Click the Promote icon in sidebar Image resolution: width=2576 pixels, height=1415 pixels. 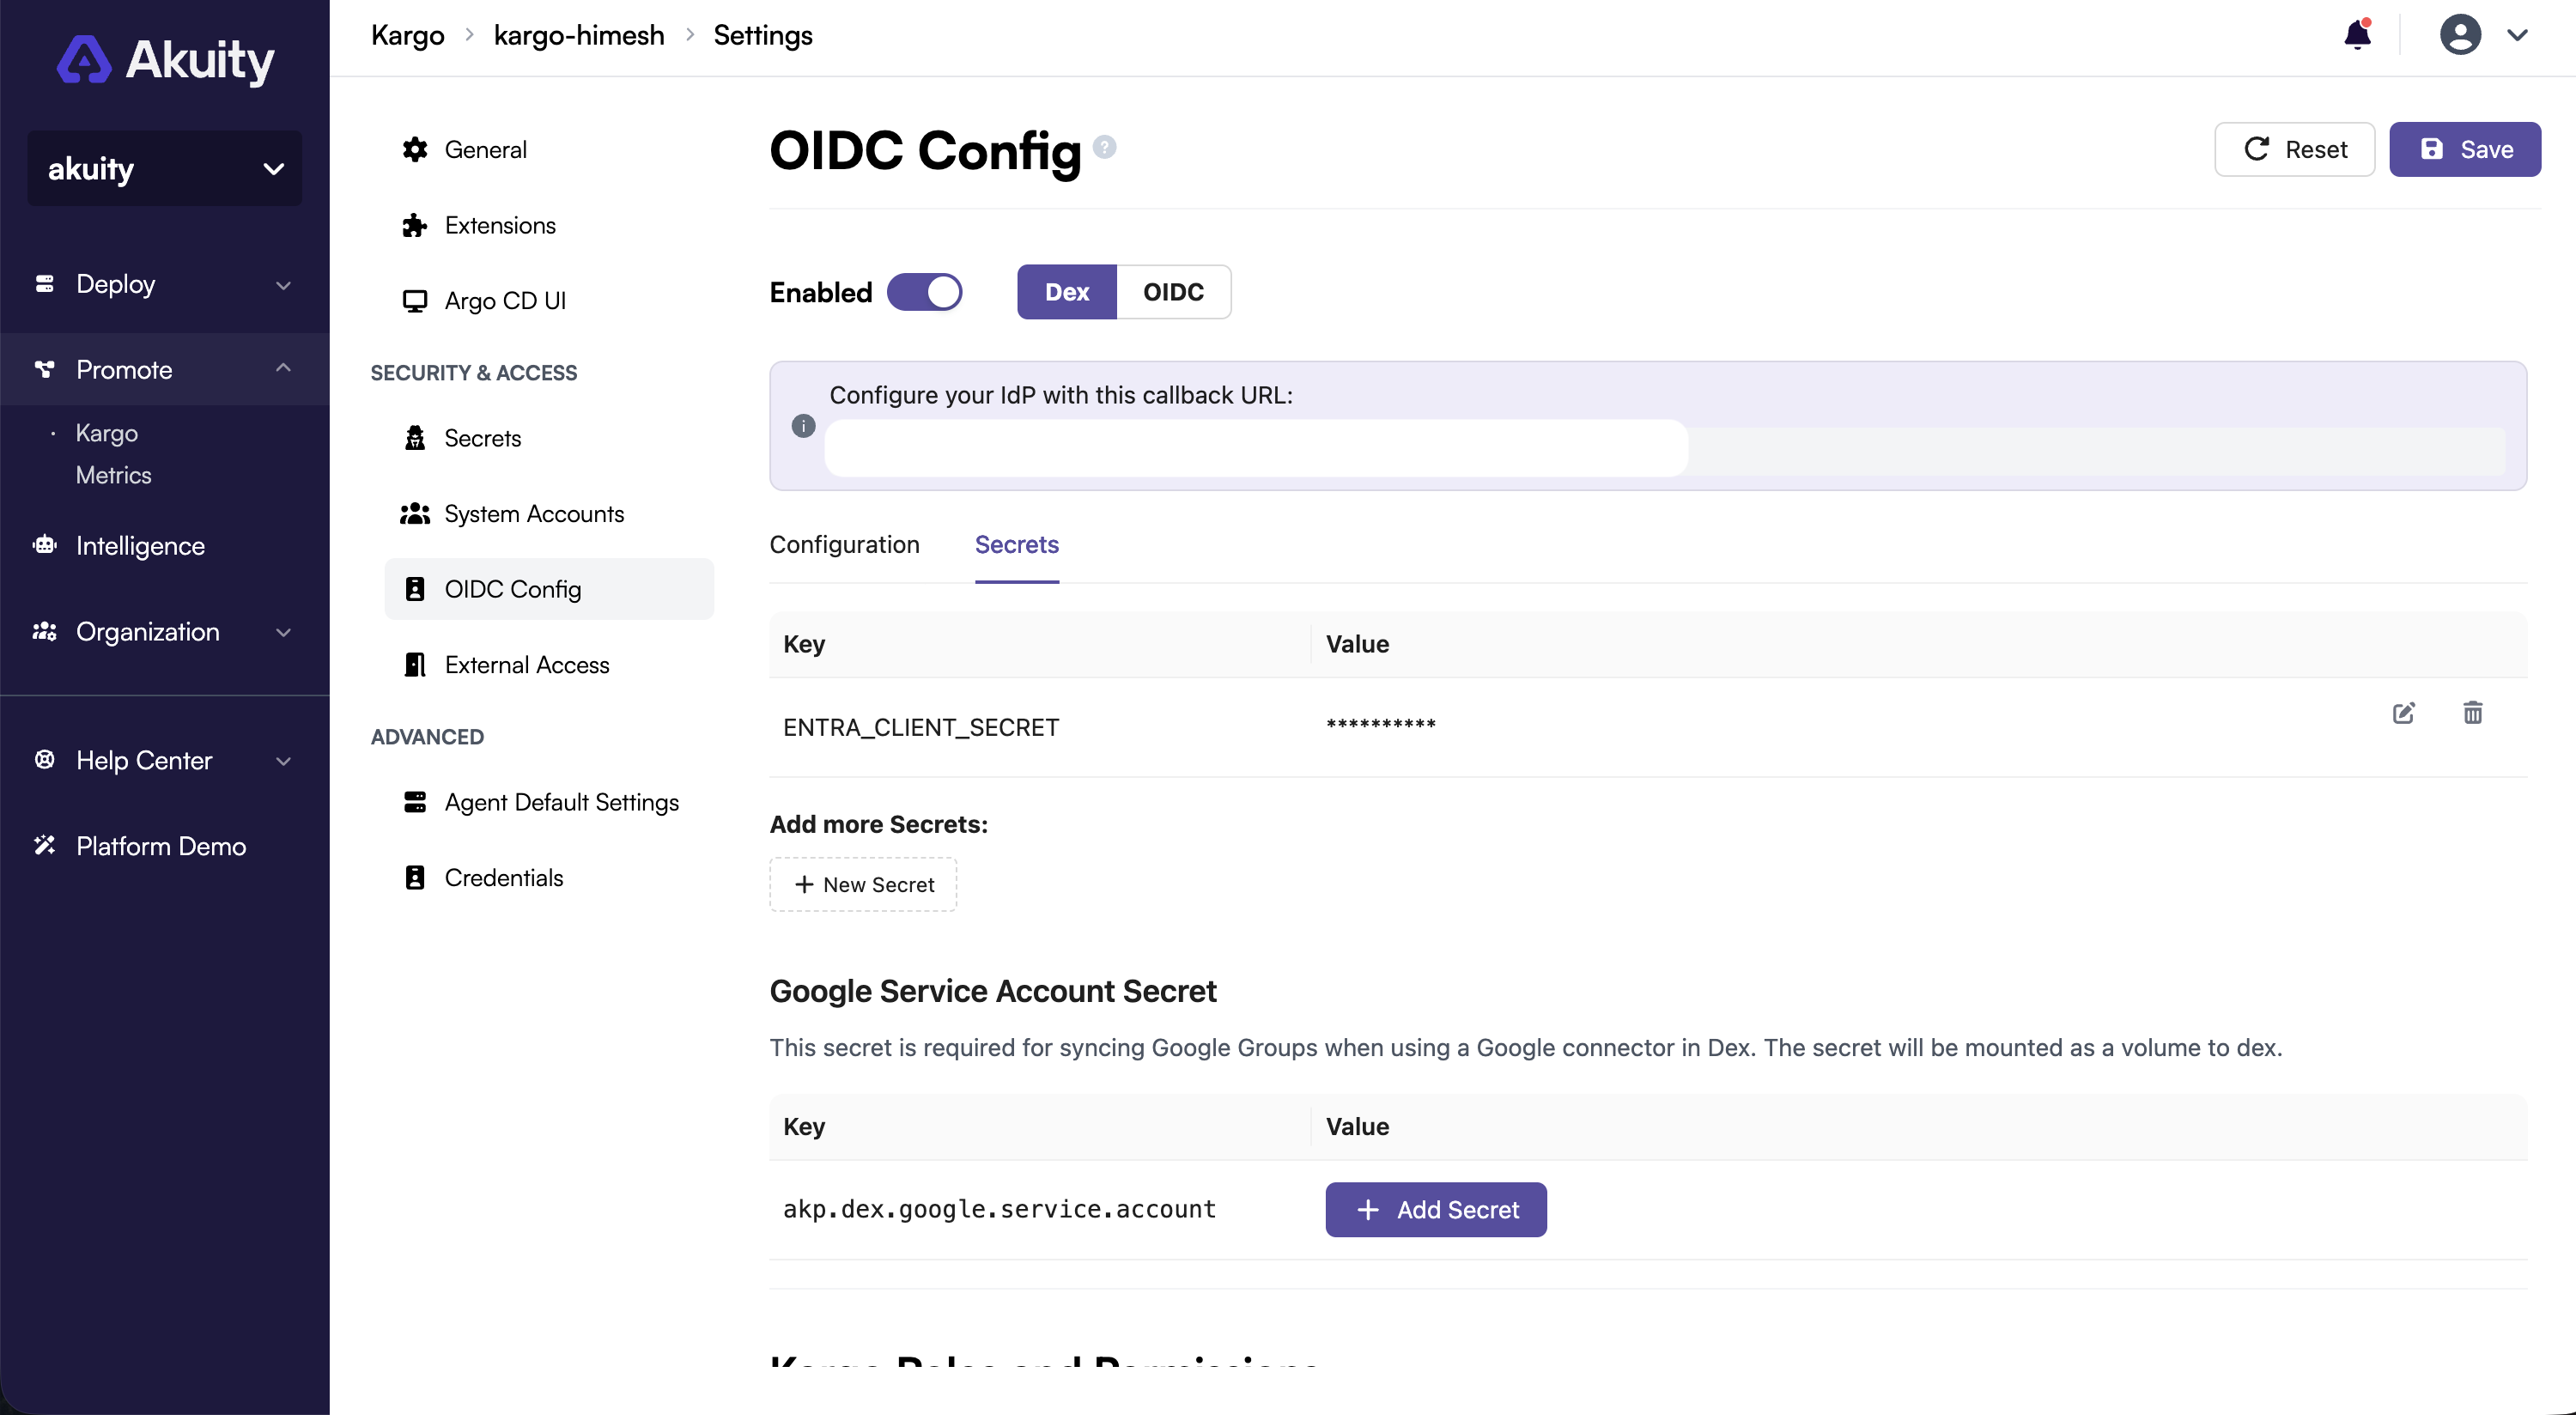pos(44,370)
